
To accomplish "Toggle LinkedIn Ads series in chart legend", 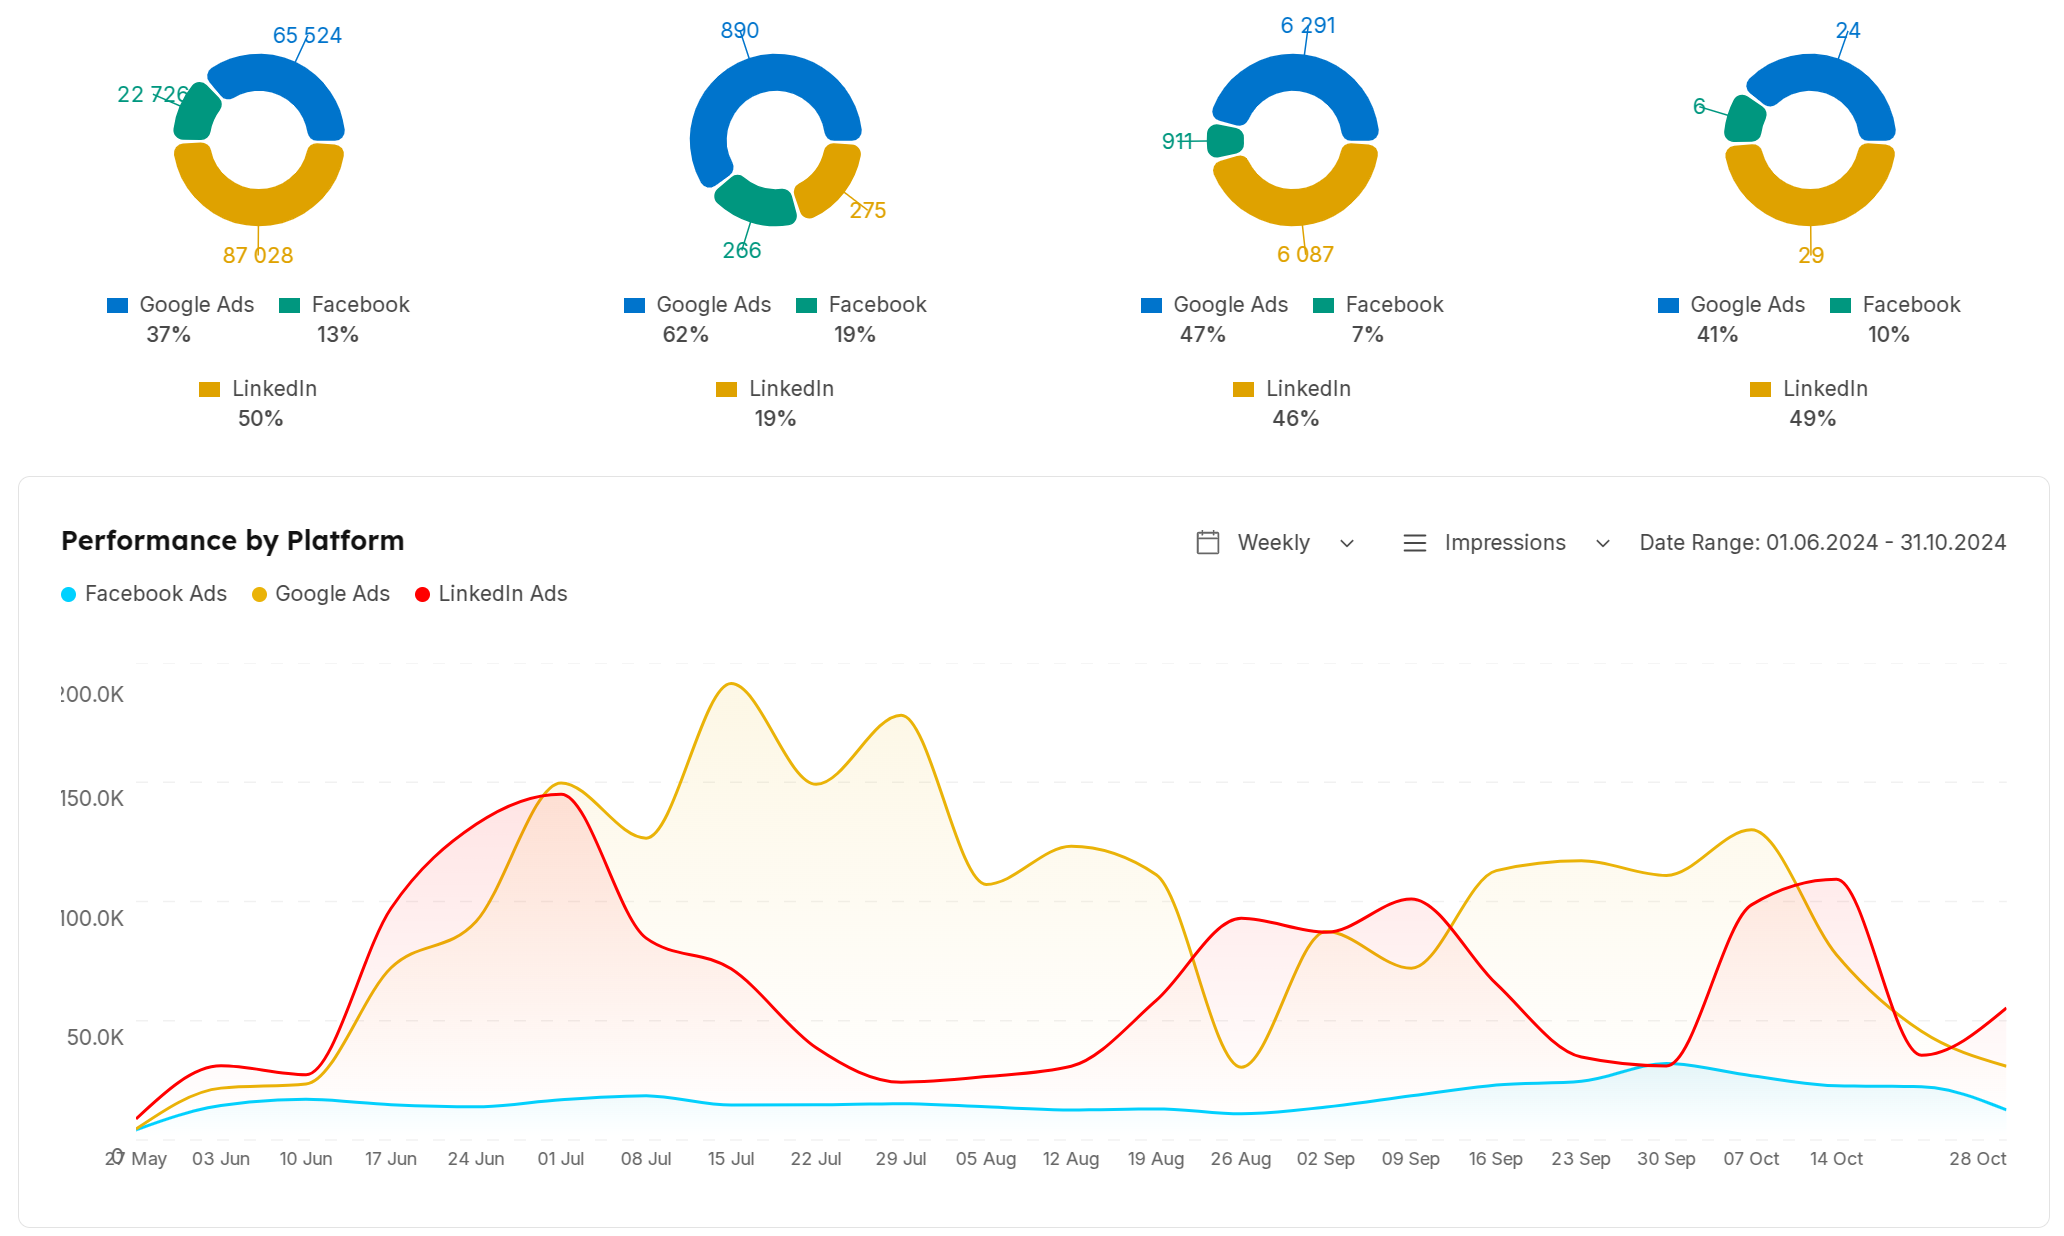I will [x=502, y=594].
